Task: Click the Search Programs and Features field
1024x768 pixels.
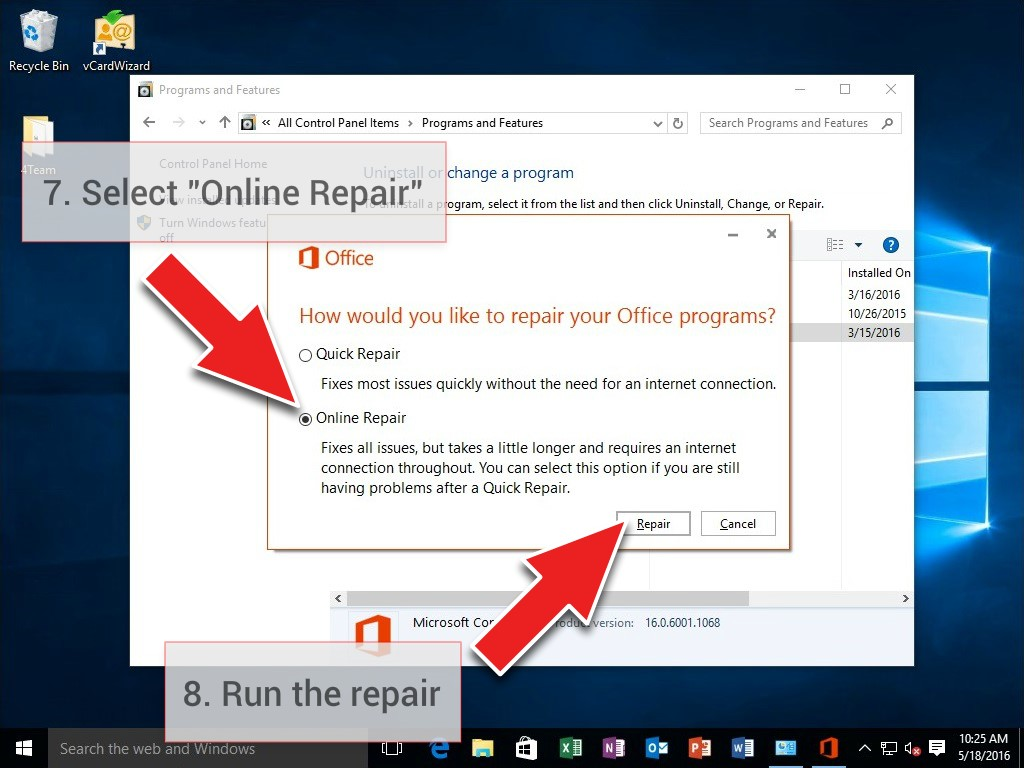Action: [x=790, y=123]
